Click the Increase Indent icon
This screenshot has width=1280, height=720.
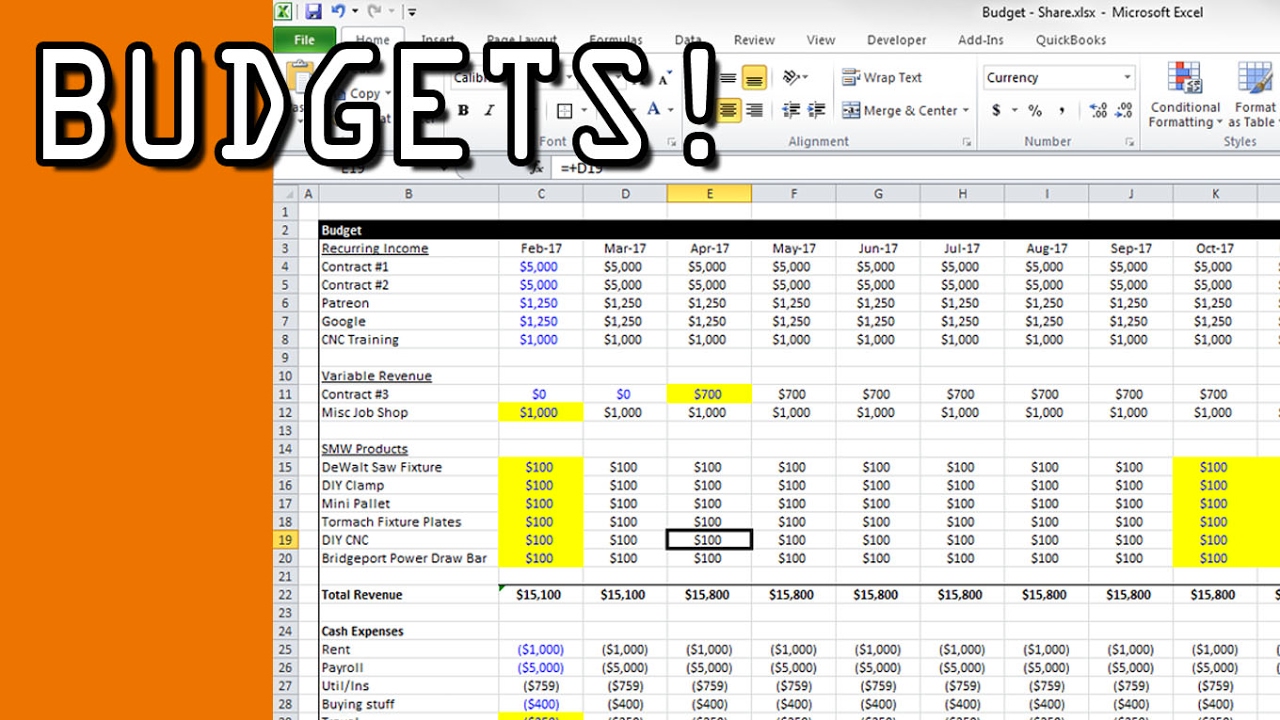tap(816, 110)
